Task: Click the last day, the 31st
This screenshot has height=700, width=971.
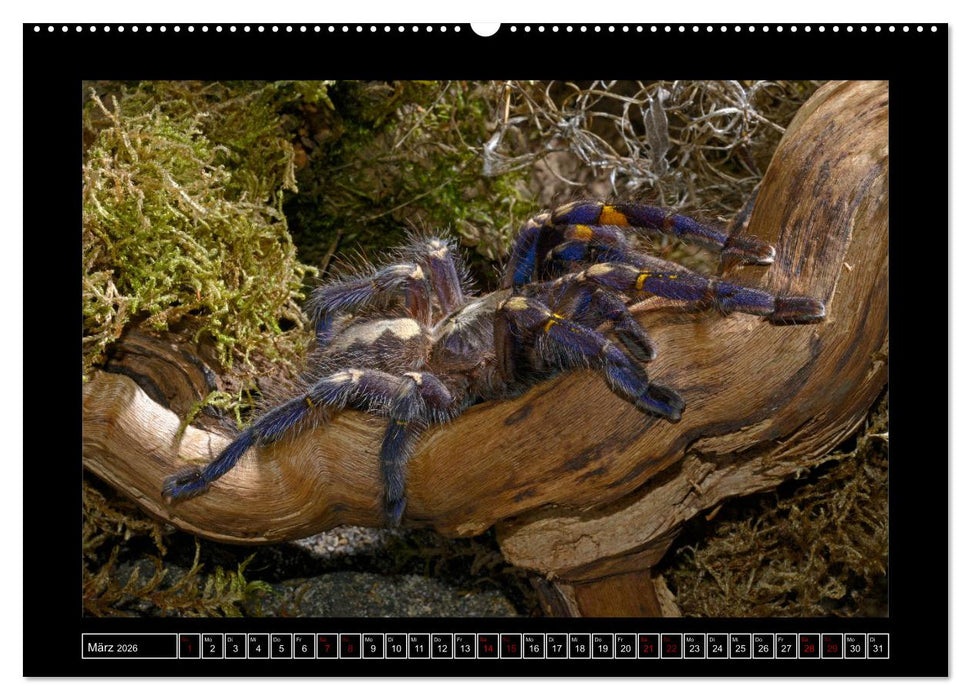Action: [878, 647]
